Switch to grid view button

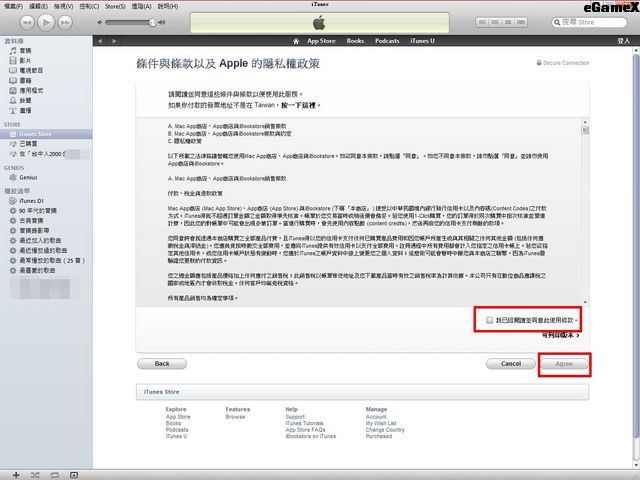click(508, 22)
